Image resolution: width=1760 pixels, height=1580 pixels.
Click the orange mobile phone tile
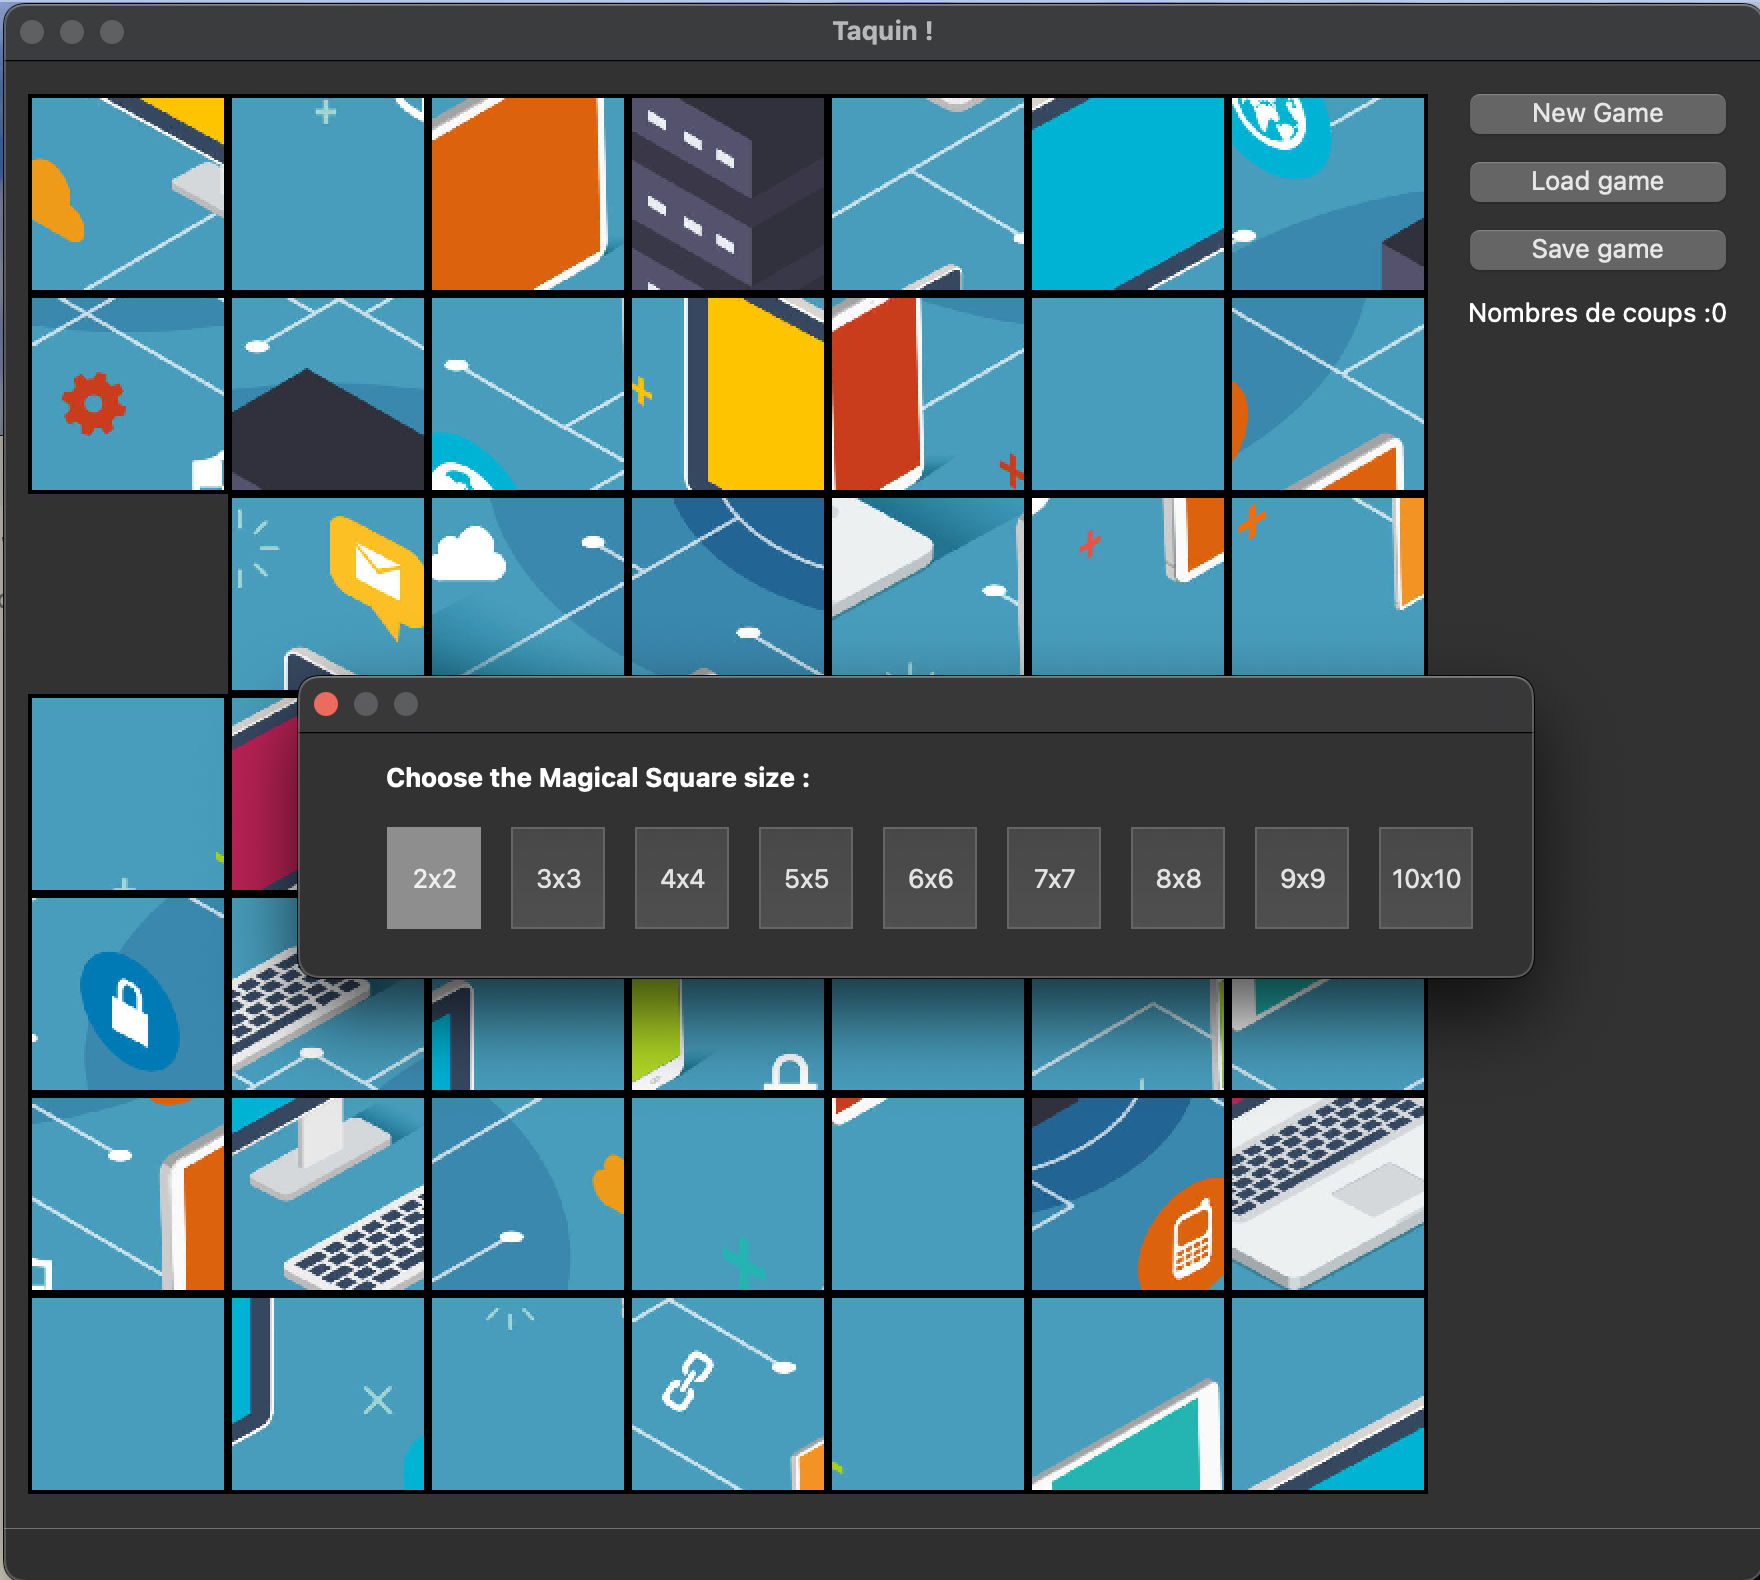coord(1128,1194)
